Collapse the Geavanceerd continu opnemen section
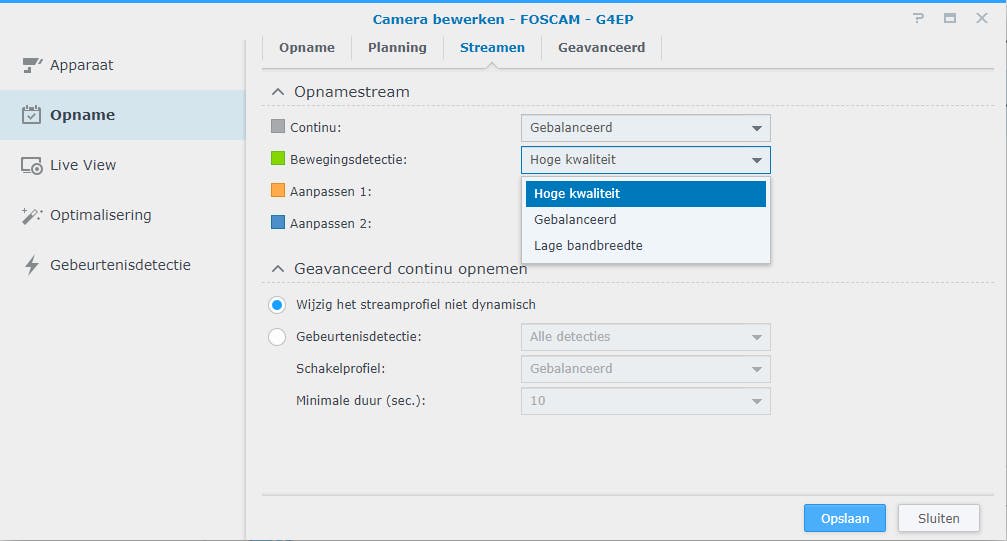Viewport: 1007px width, 541px height. (x=278, y=269)
